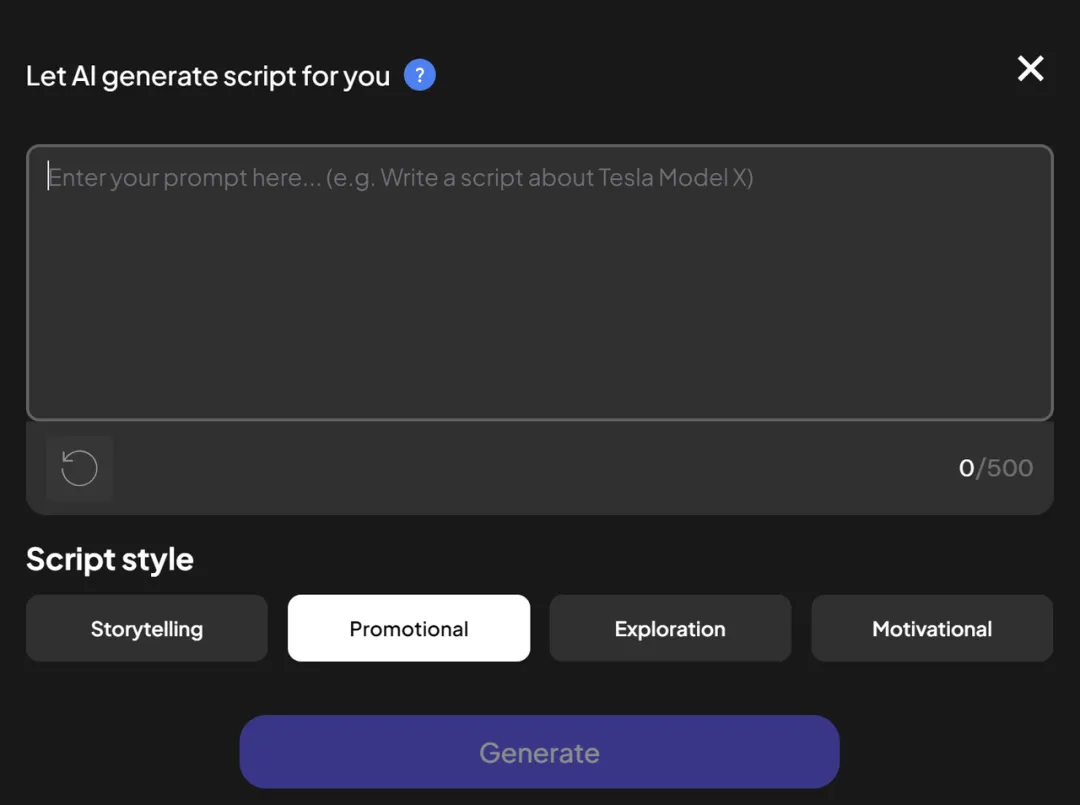
Task: Click the Generate button
Action: 539,752
